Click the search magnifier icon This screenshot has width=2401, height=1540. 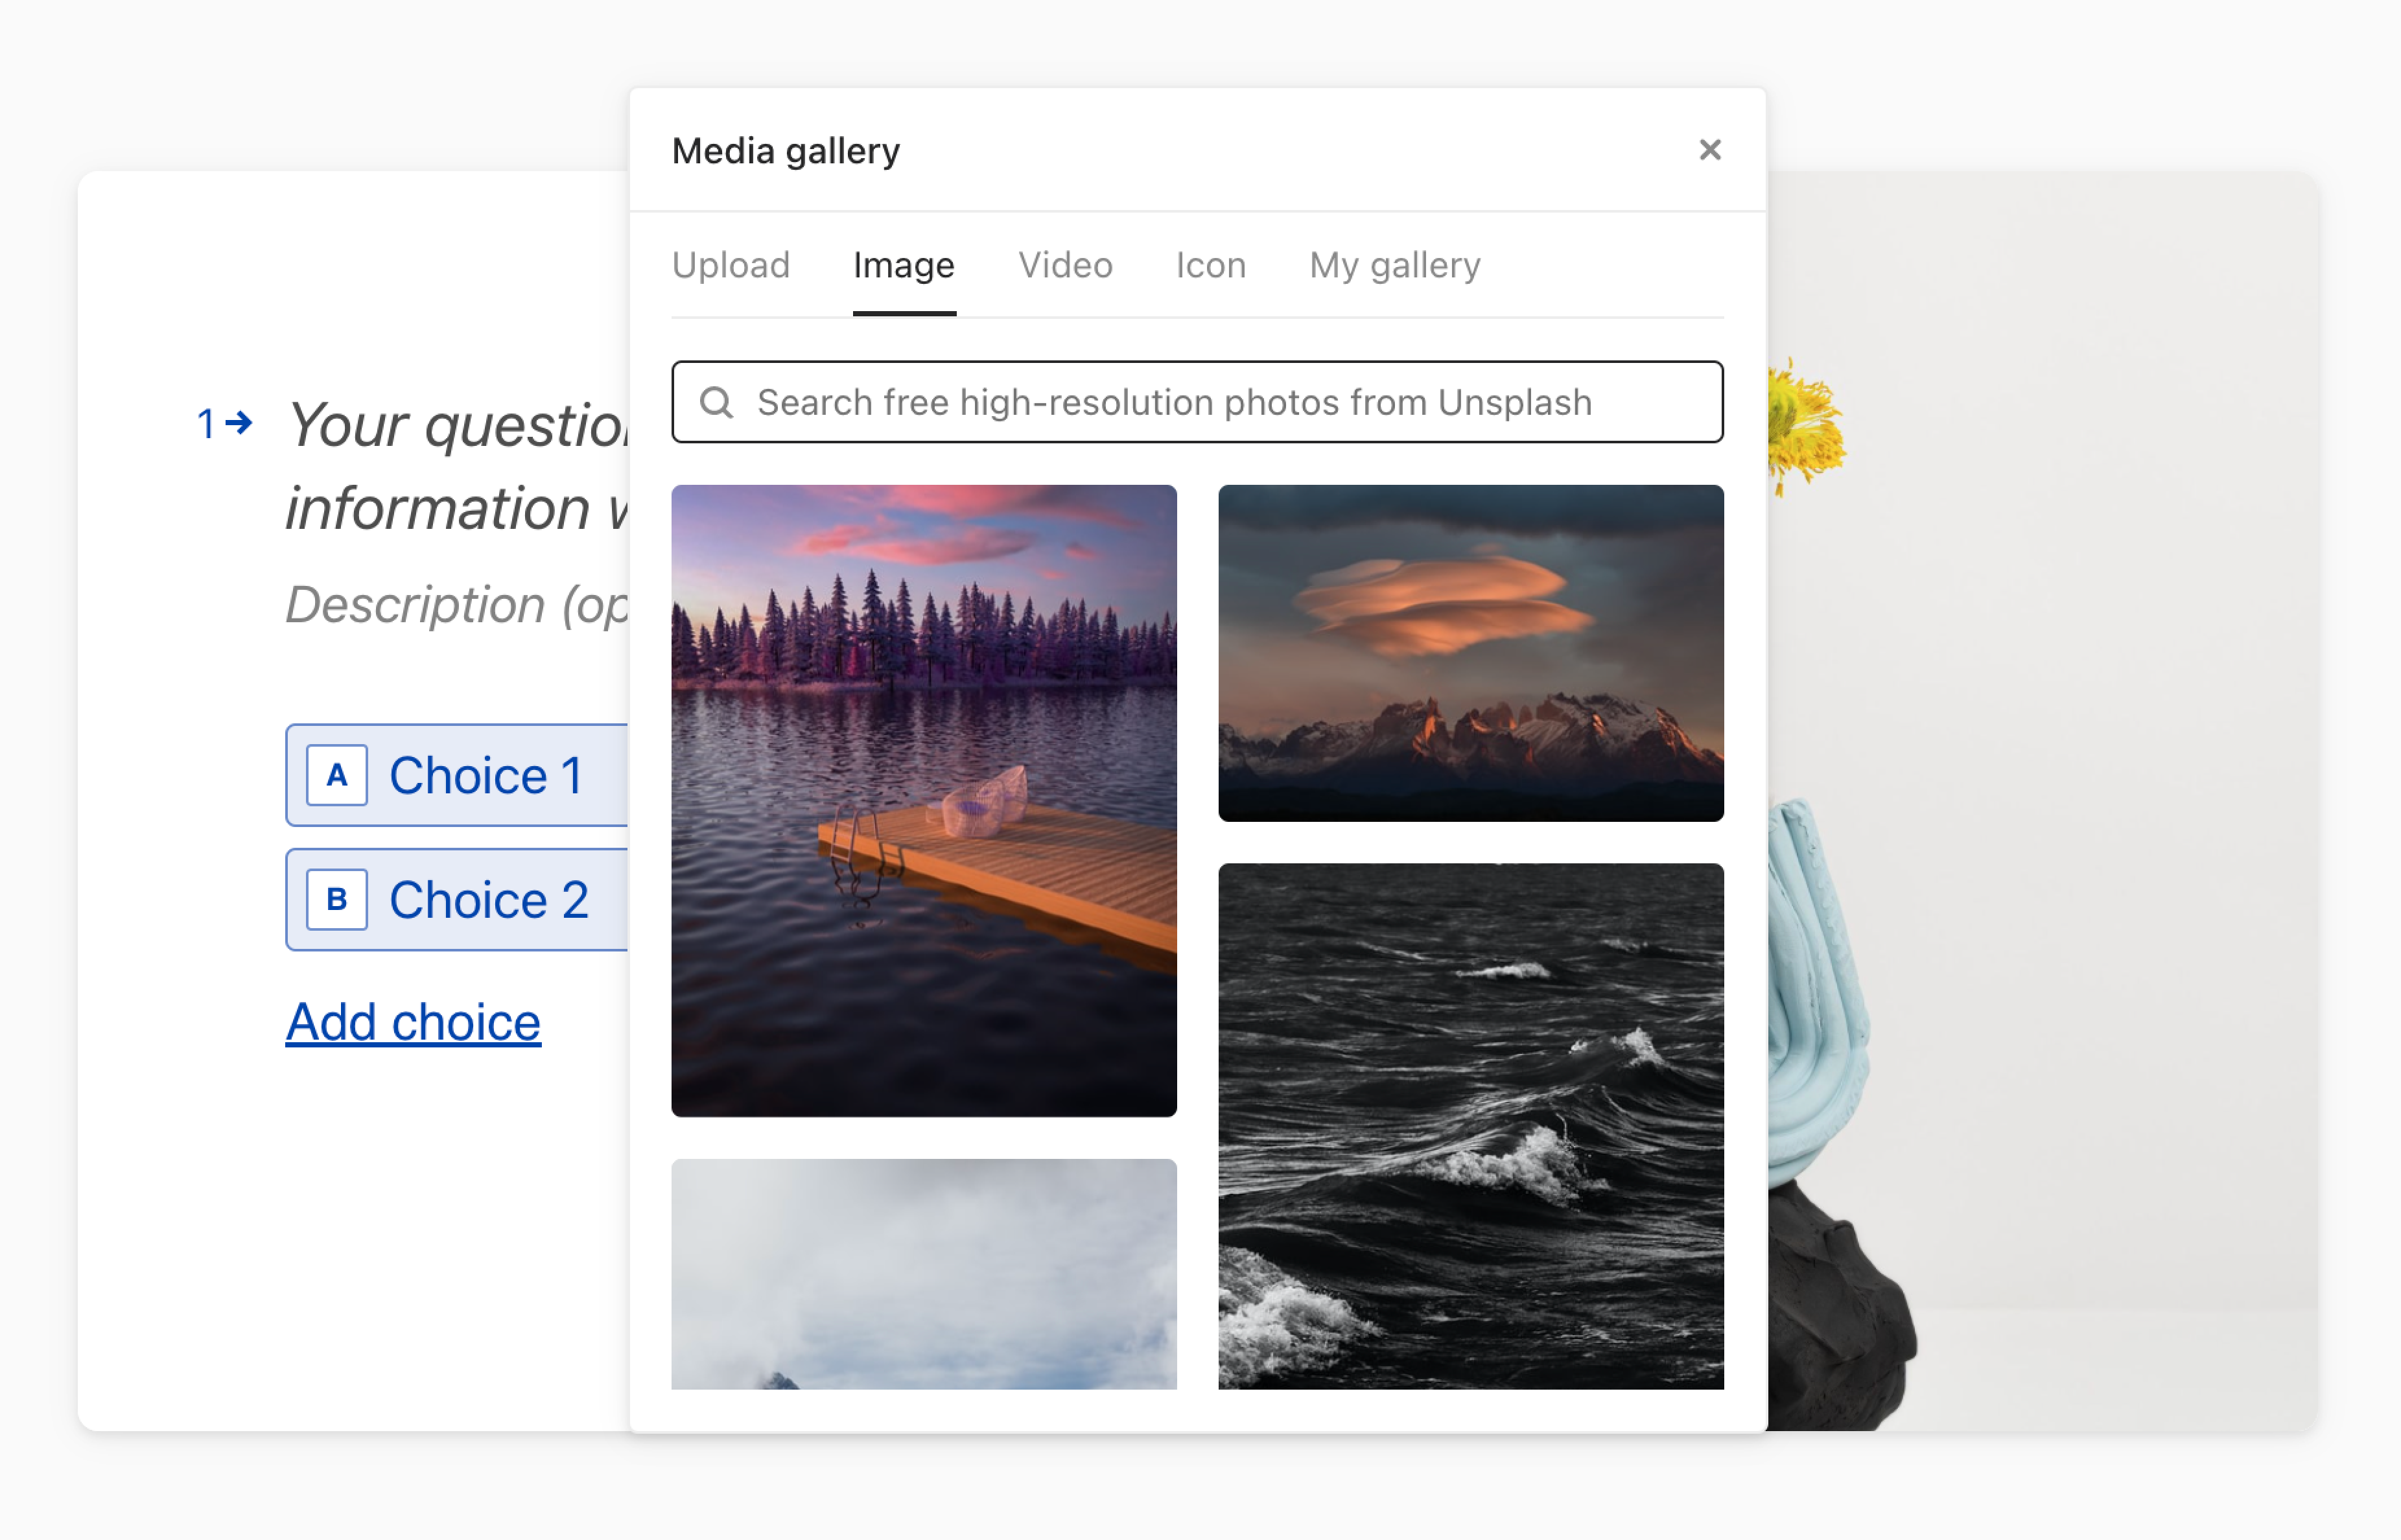click(716, 402)
